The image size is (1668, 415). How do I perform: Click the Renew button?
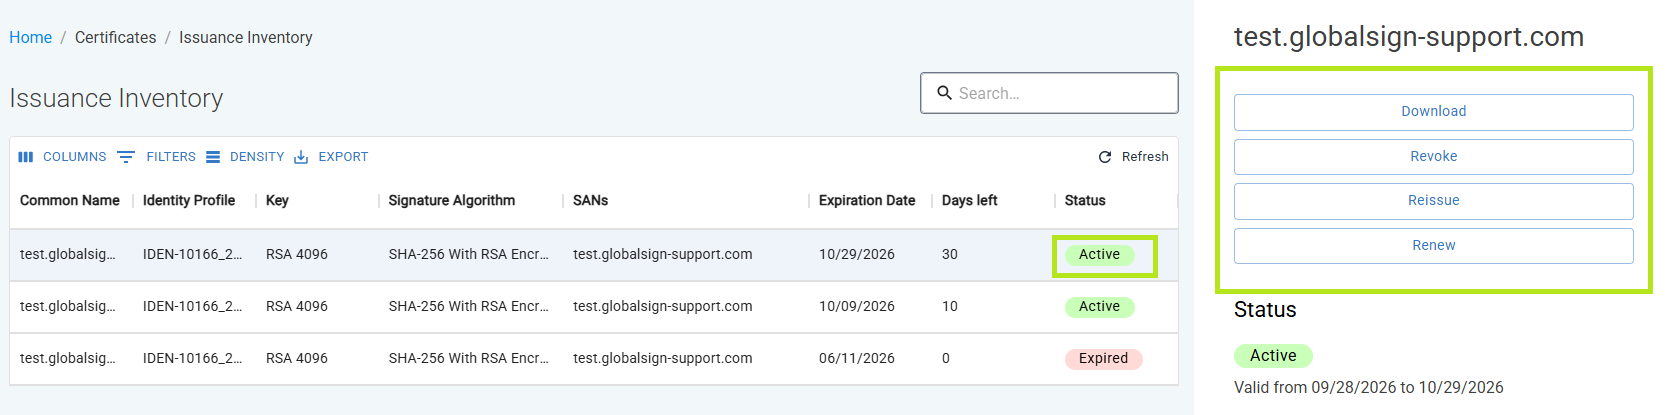pos(1433,245)
